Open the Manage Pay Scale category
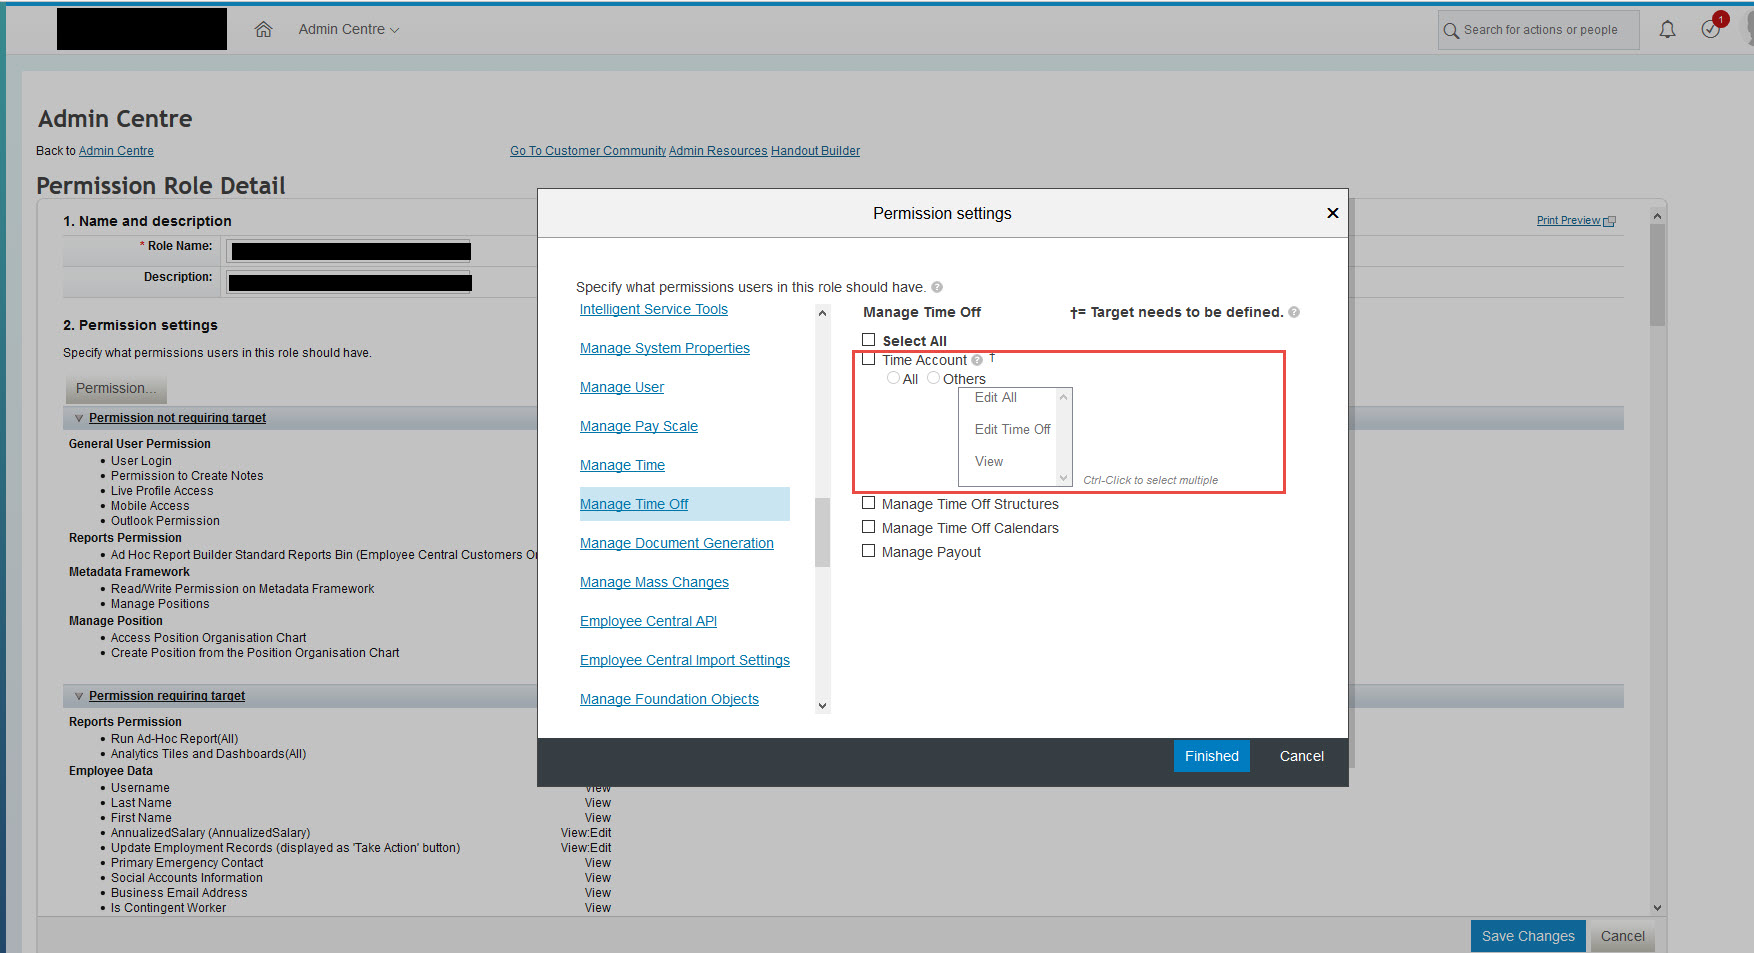This screenshot has height=953, width=1754. coord(639,426)
